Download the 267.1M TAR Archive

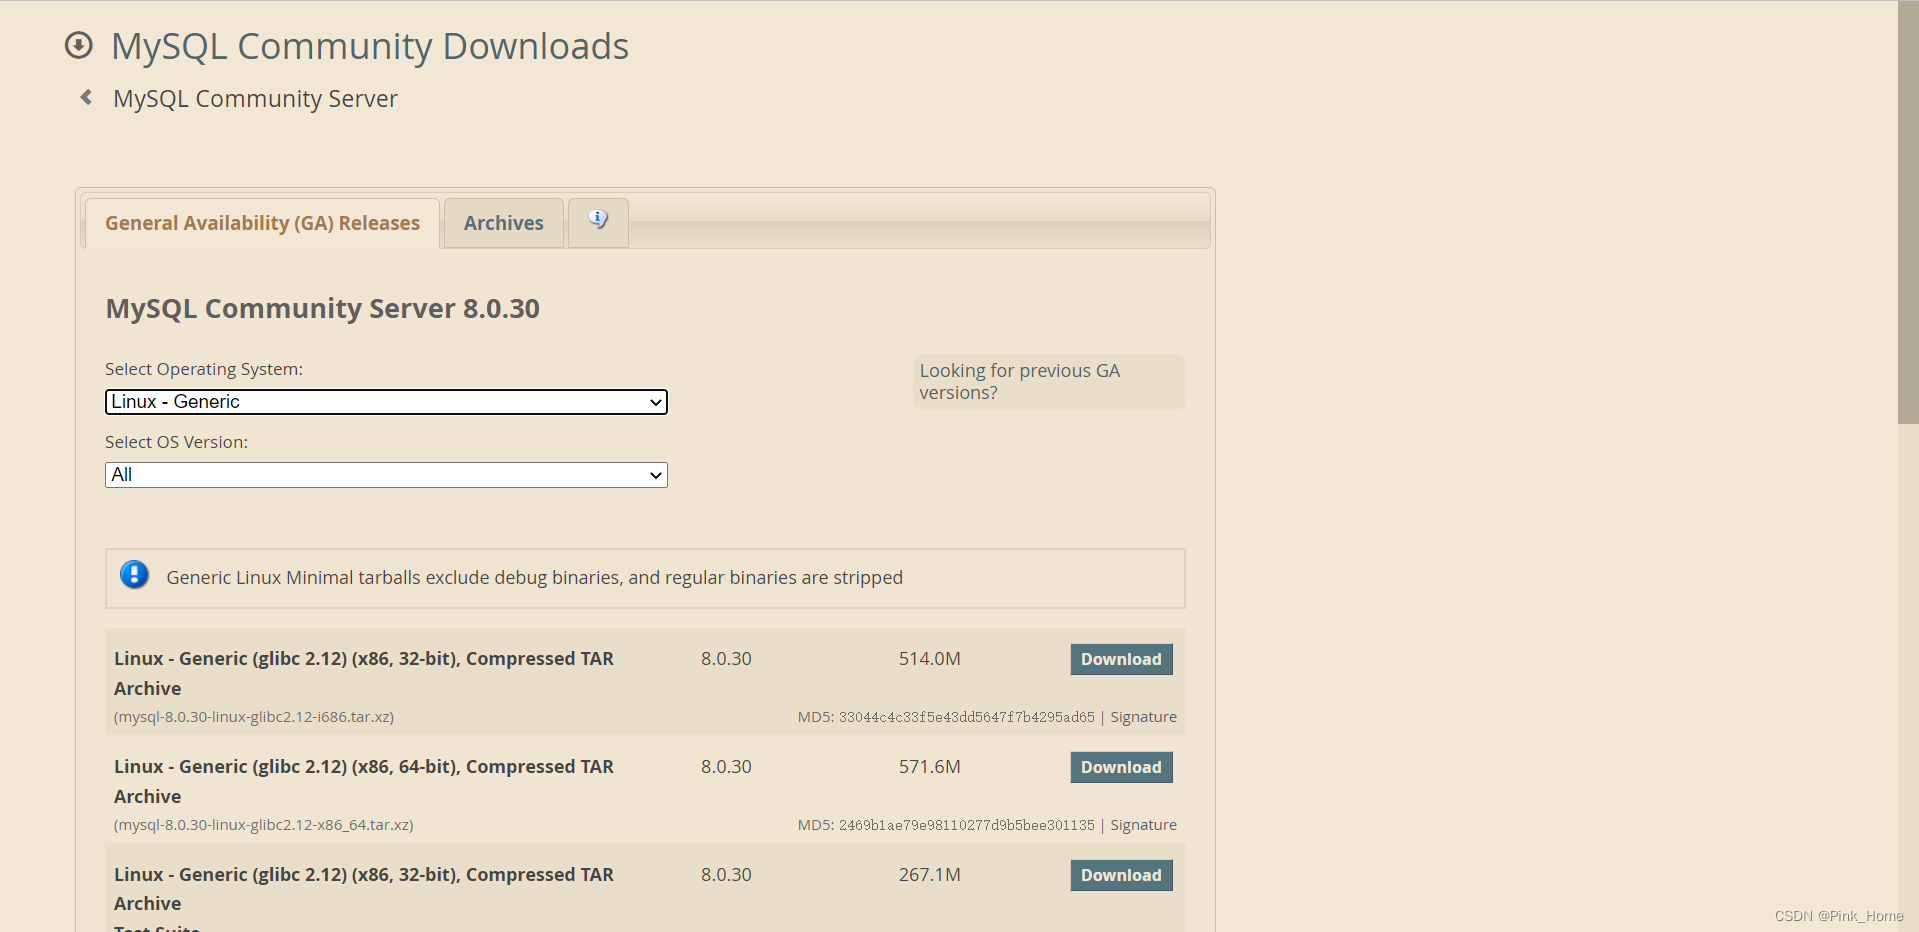point(1120,875)
